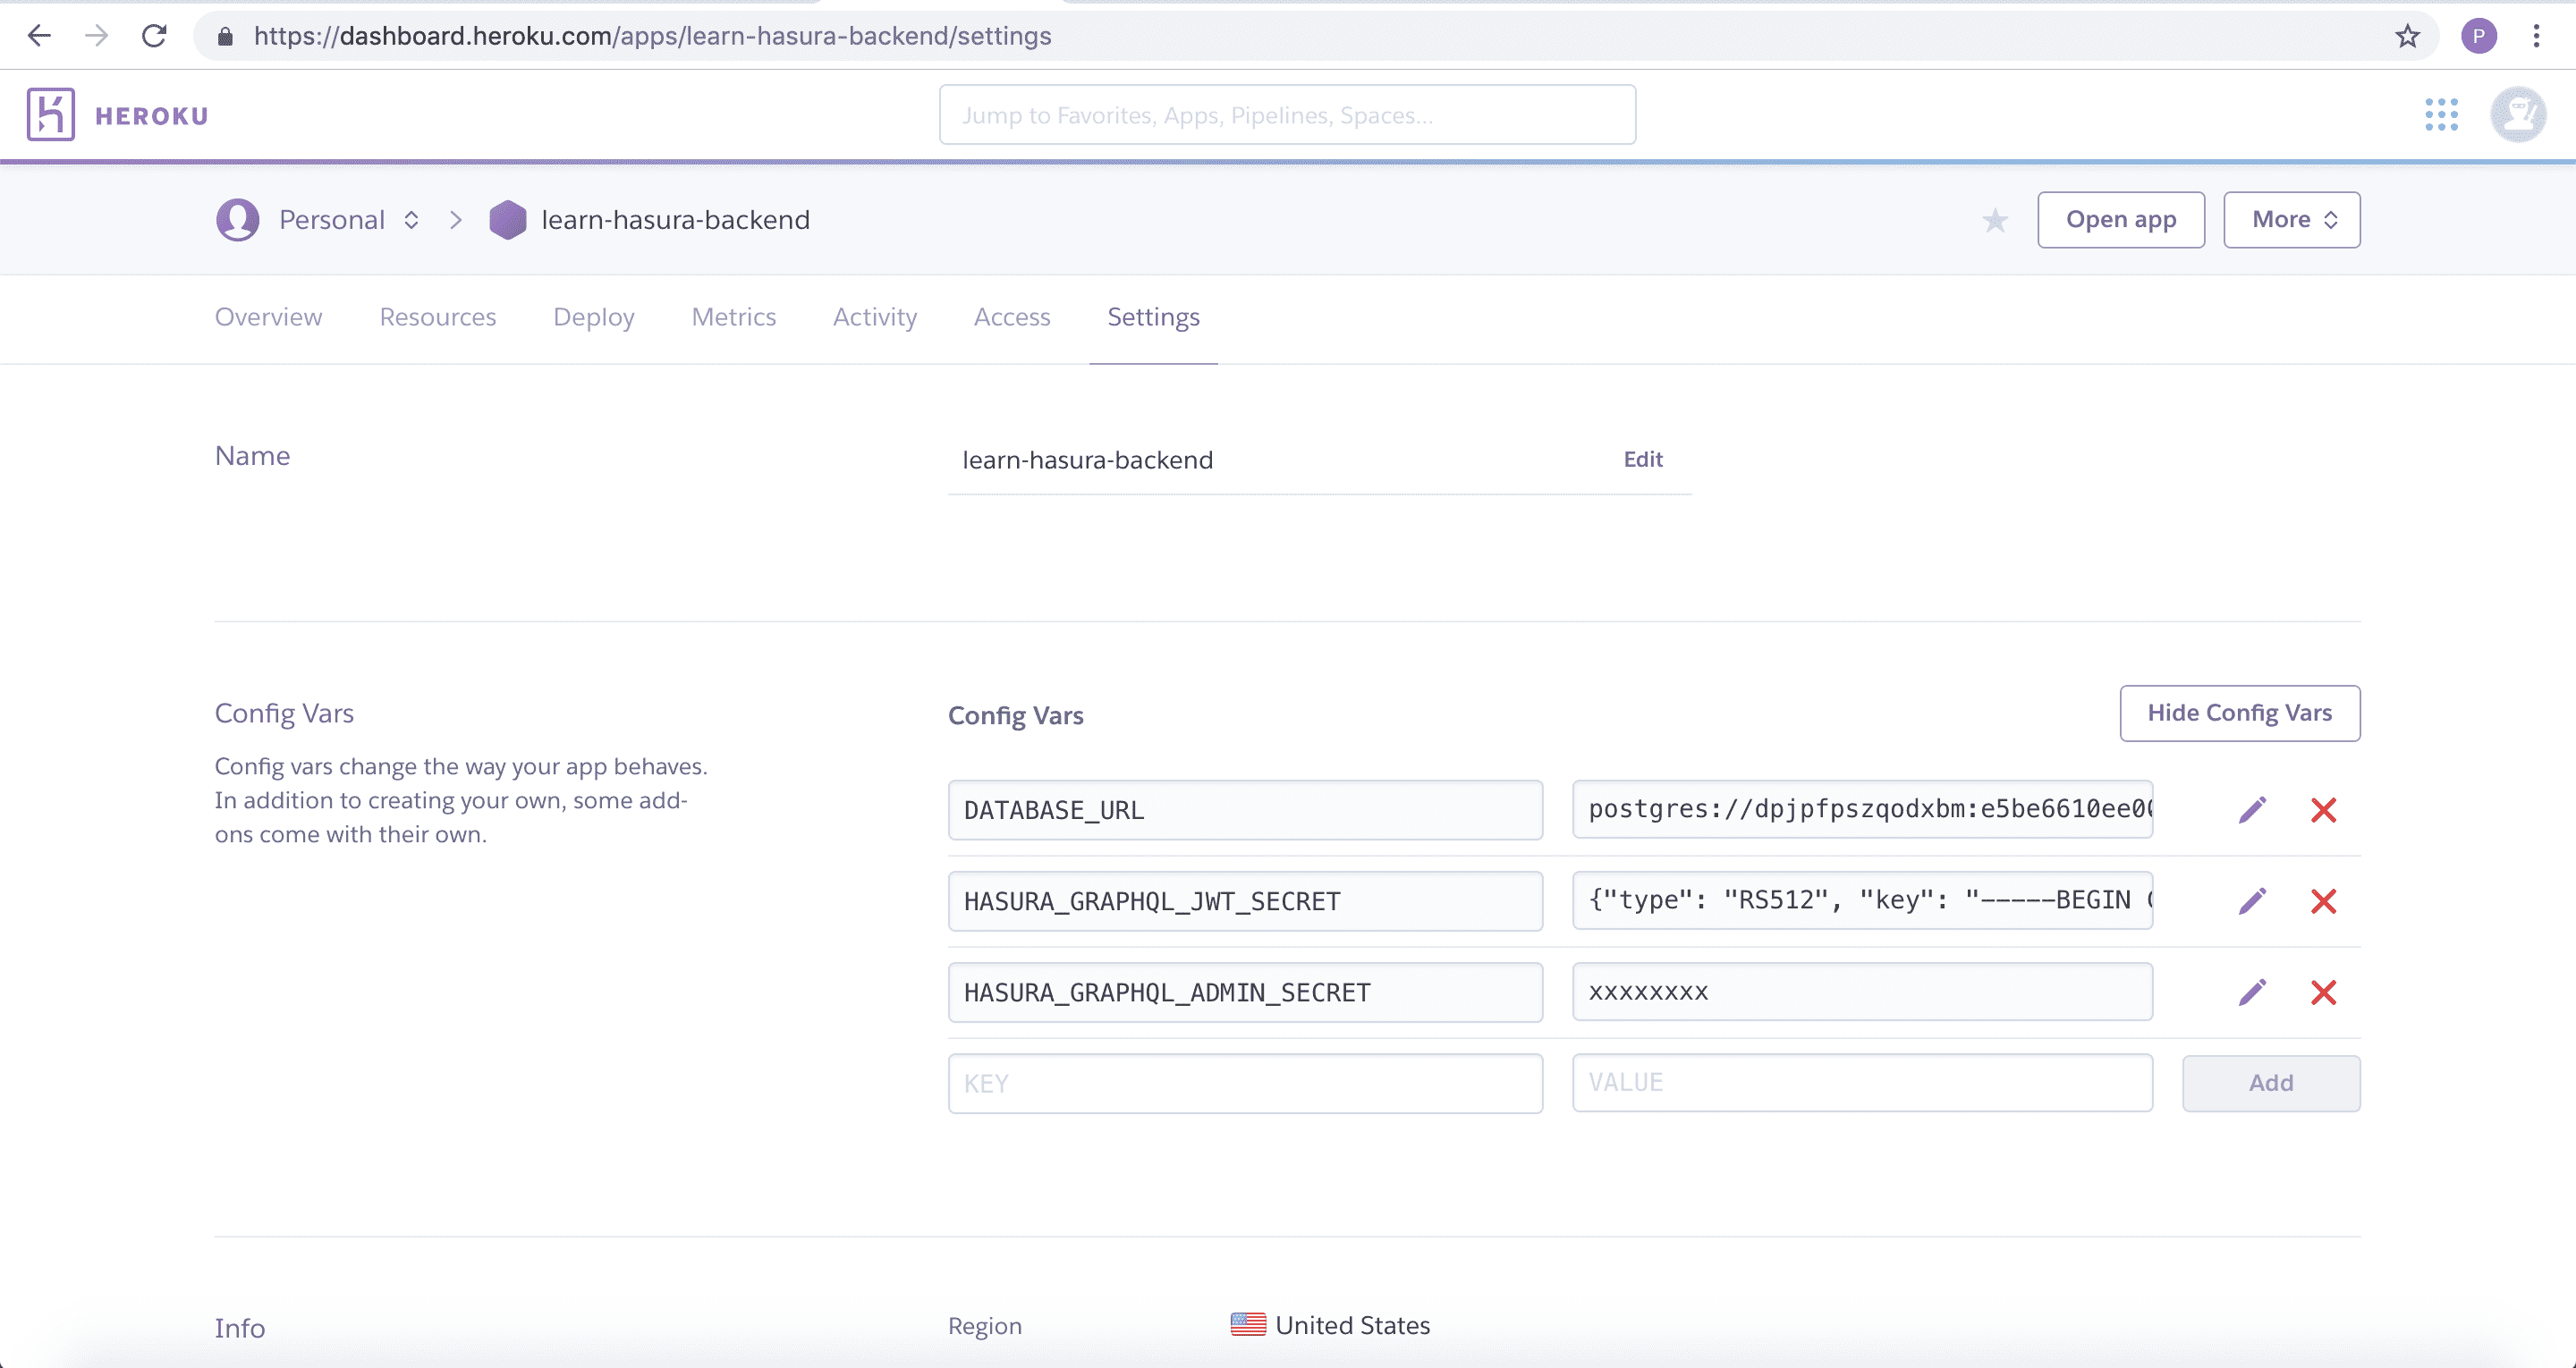
Task: Click the padlock site security icon
Action: tap(225, 37)
